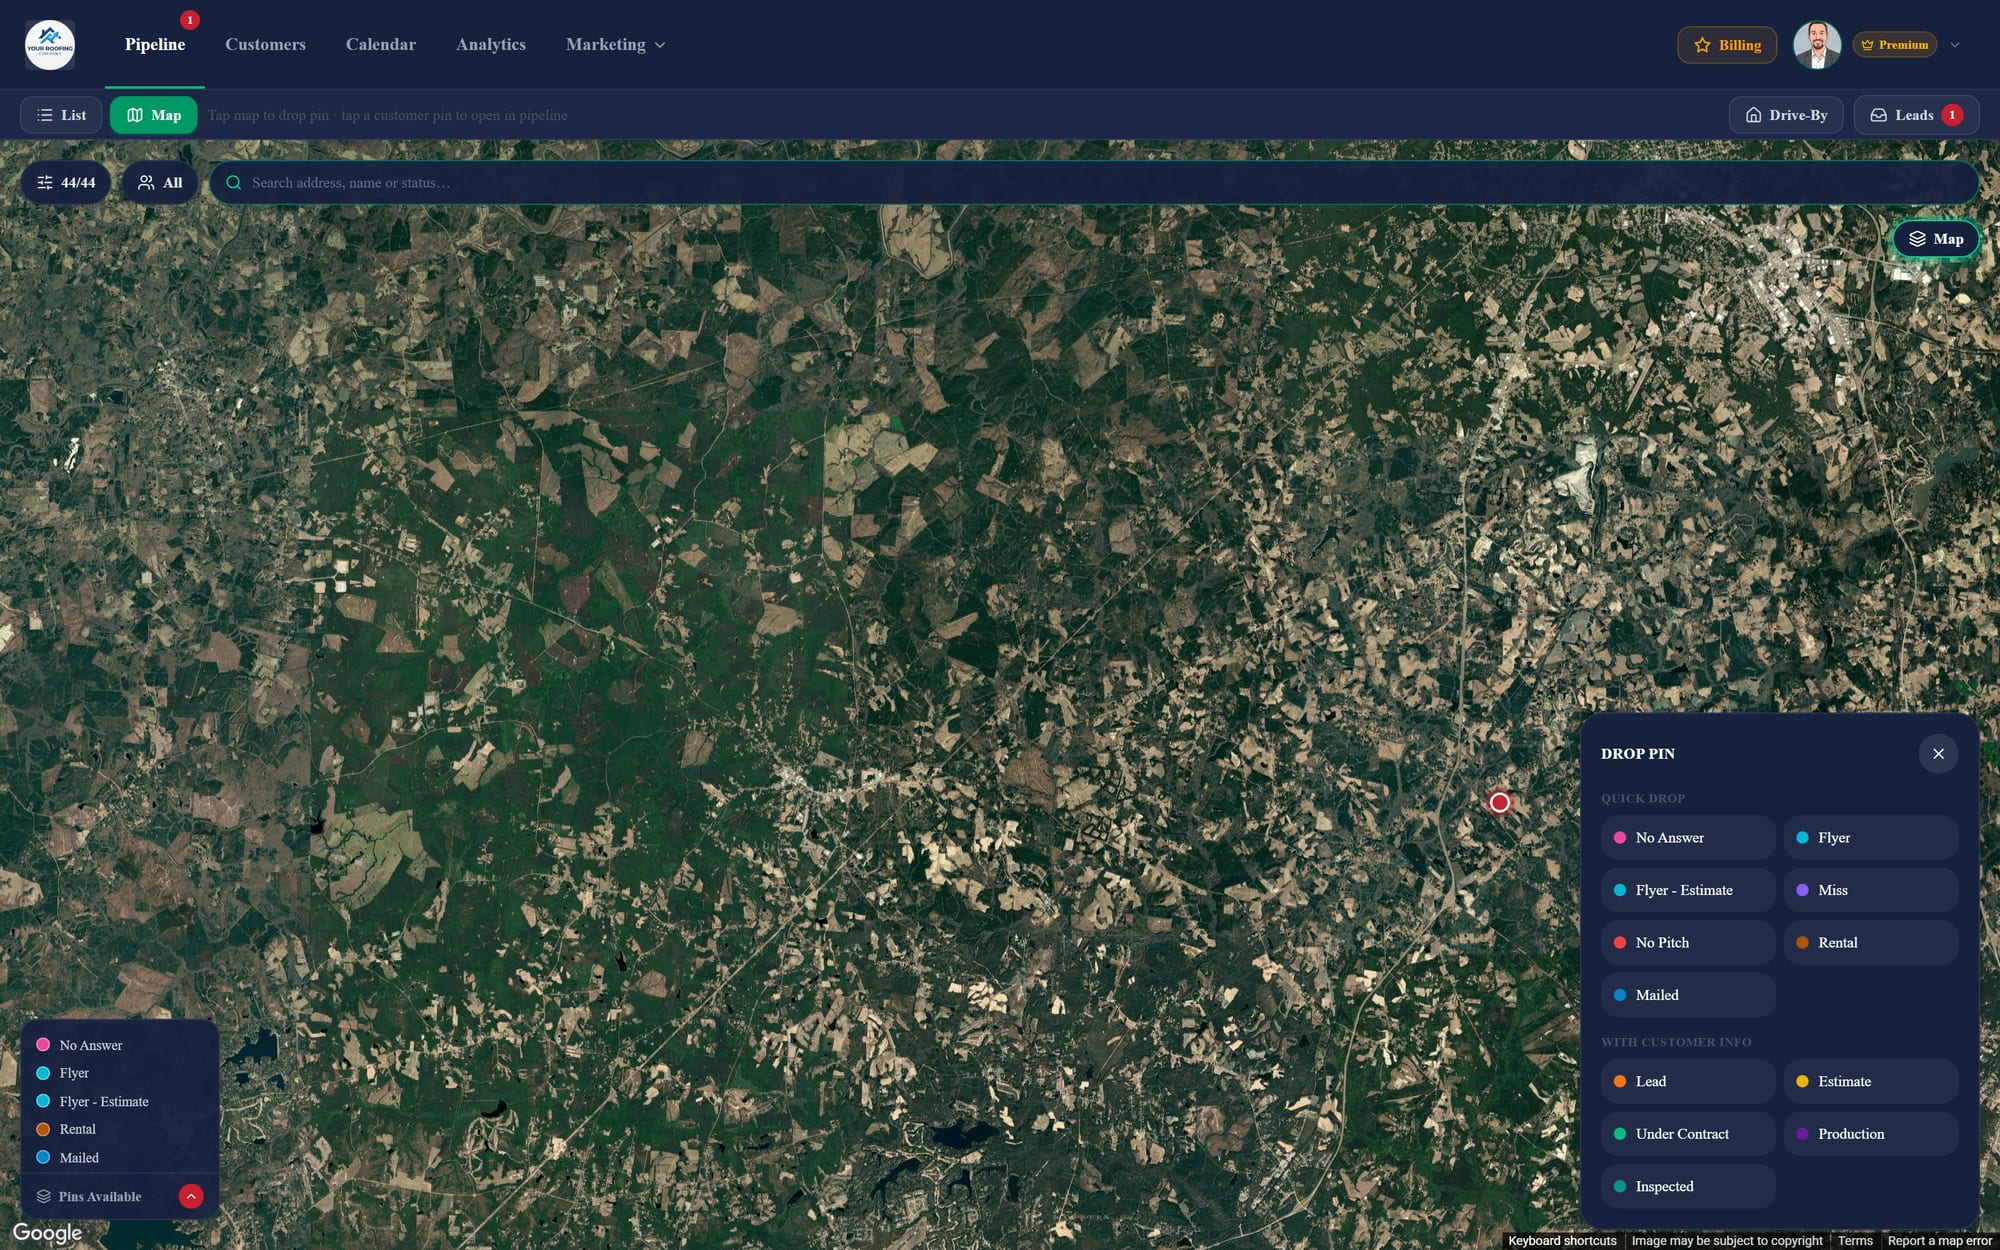Open the All users filter
This screenshot has height=1250, width=2000.
tap(160, 183)
